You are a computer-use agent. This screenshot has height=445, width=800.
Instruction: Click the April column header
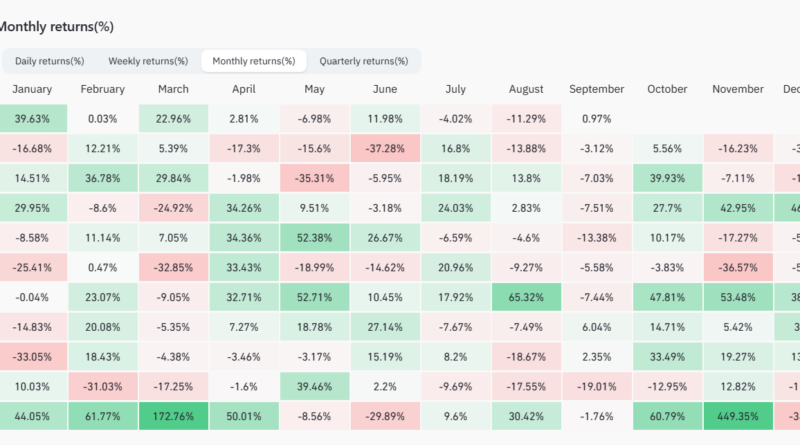(244, 90)
